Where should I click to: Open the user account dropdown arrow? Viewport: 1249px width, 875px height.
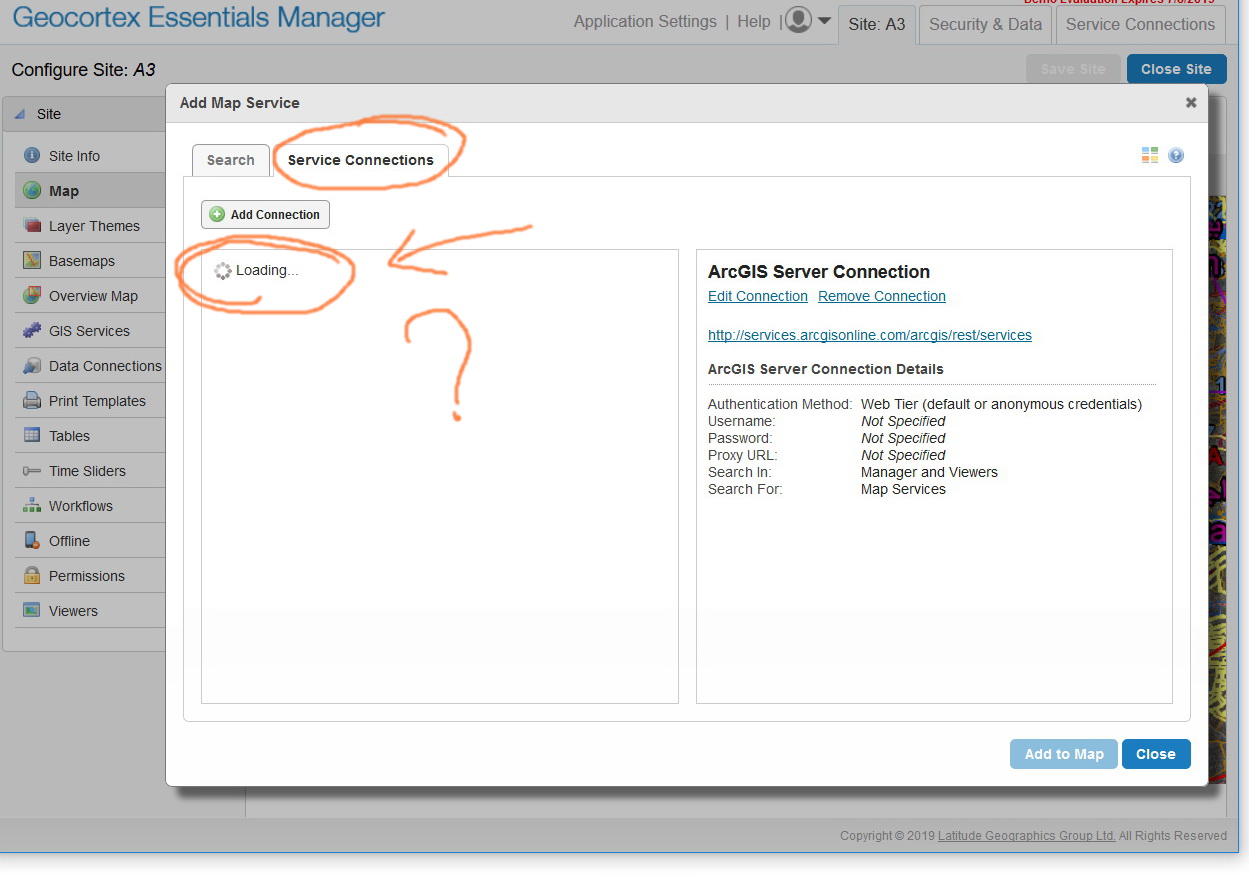click(824, 21)
